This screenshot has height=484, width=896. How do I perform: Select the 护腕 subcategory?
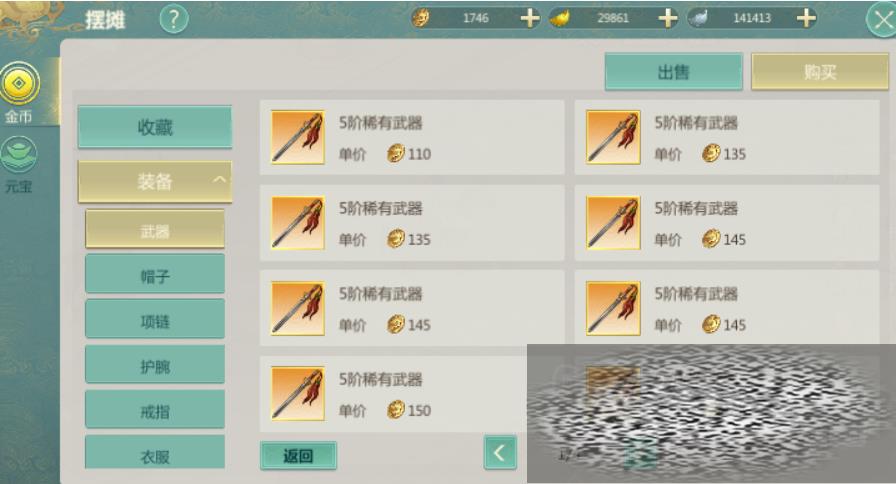155,365
